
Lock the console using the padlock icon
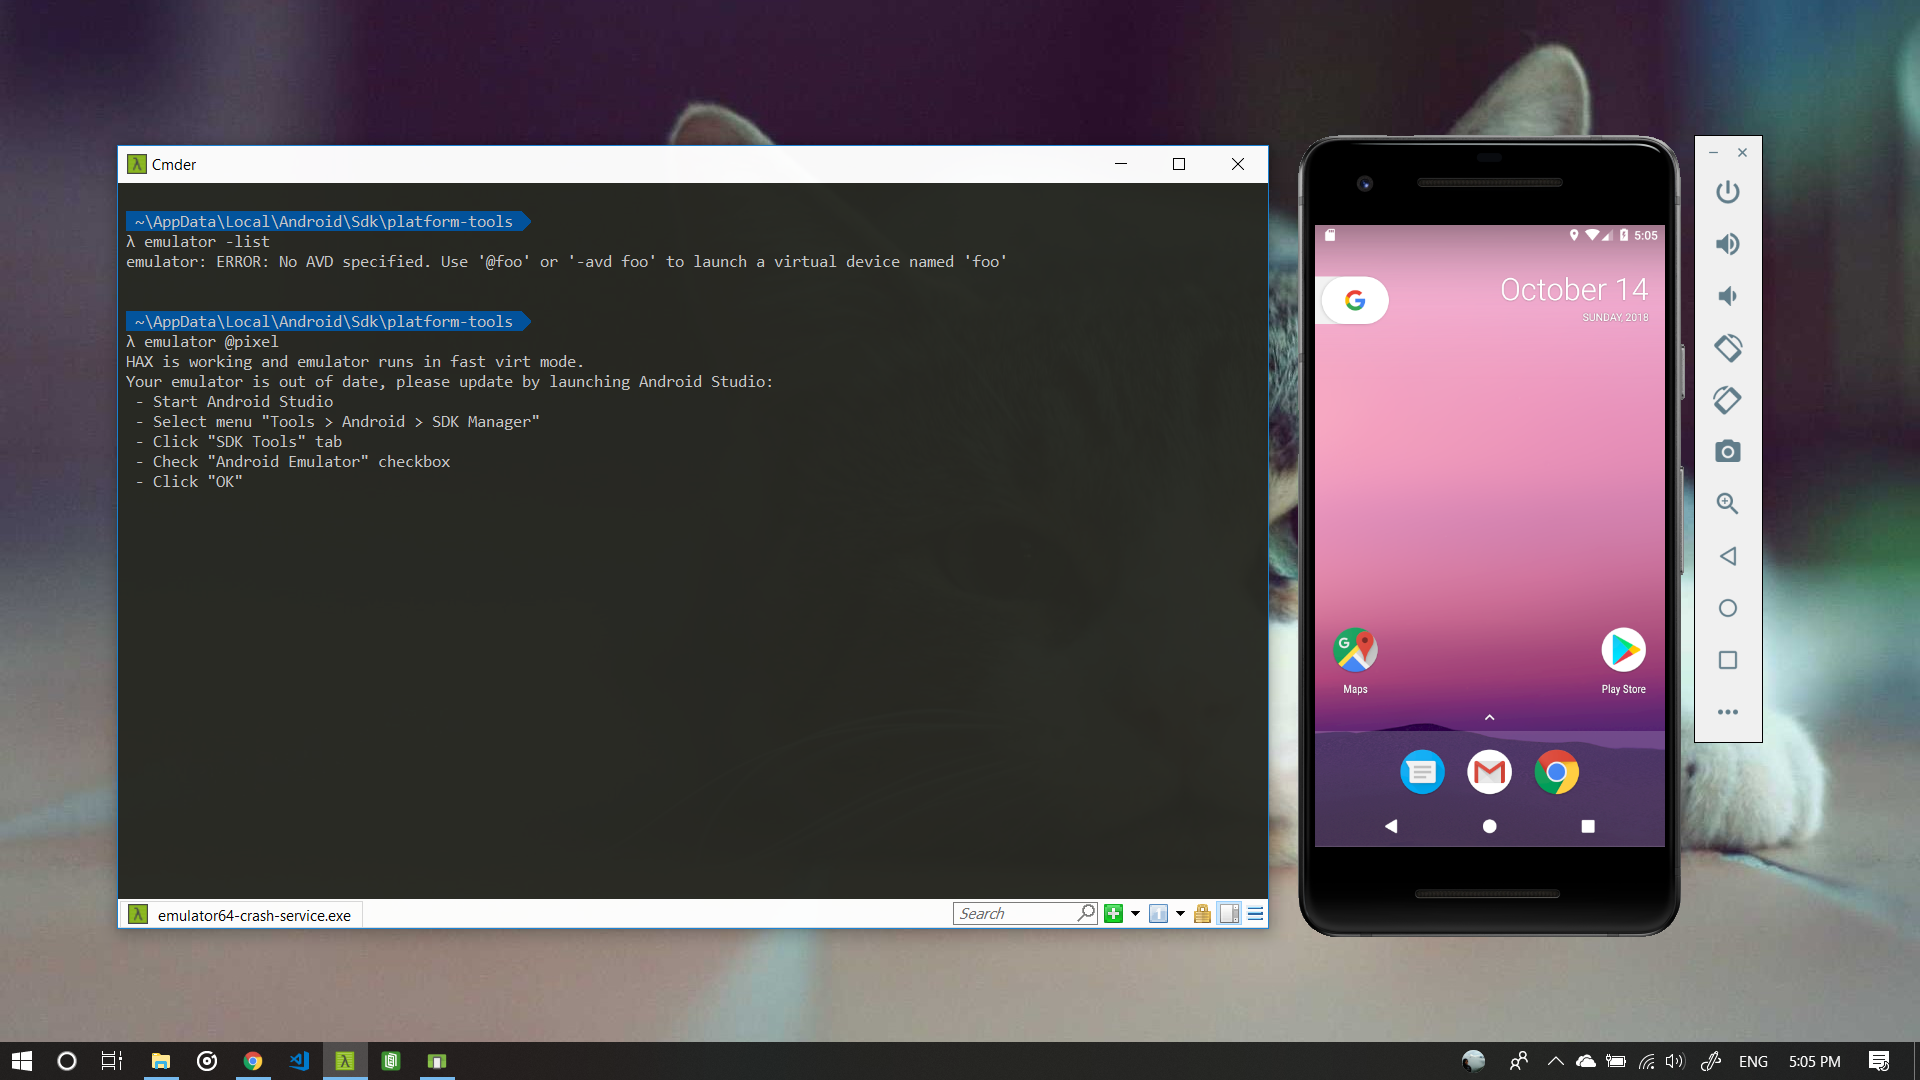tap(1202, 913)
